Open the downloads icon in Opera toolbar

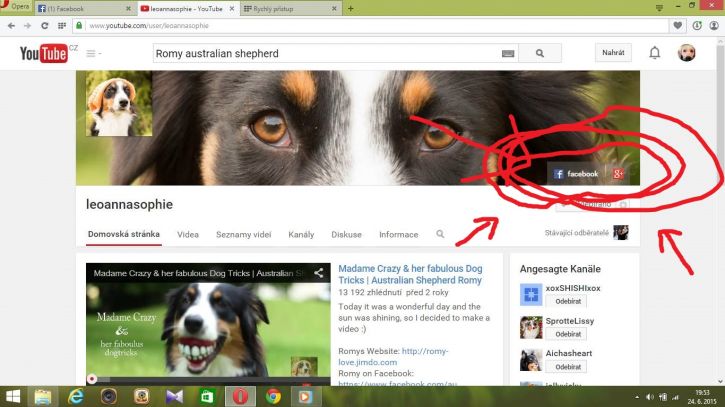697,26
